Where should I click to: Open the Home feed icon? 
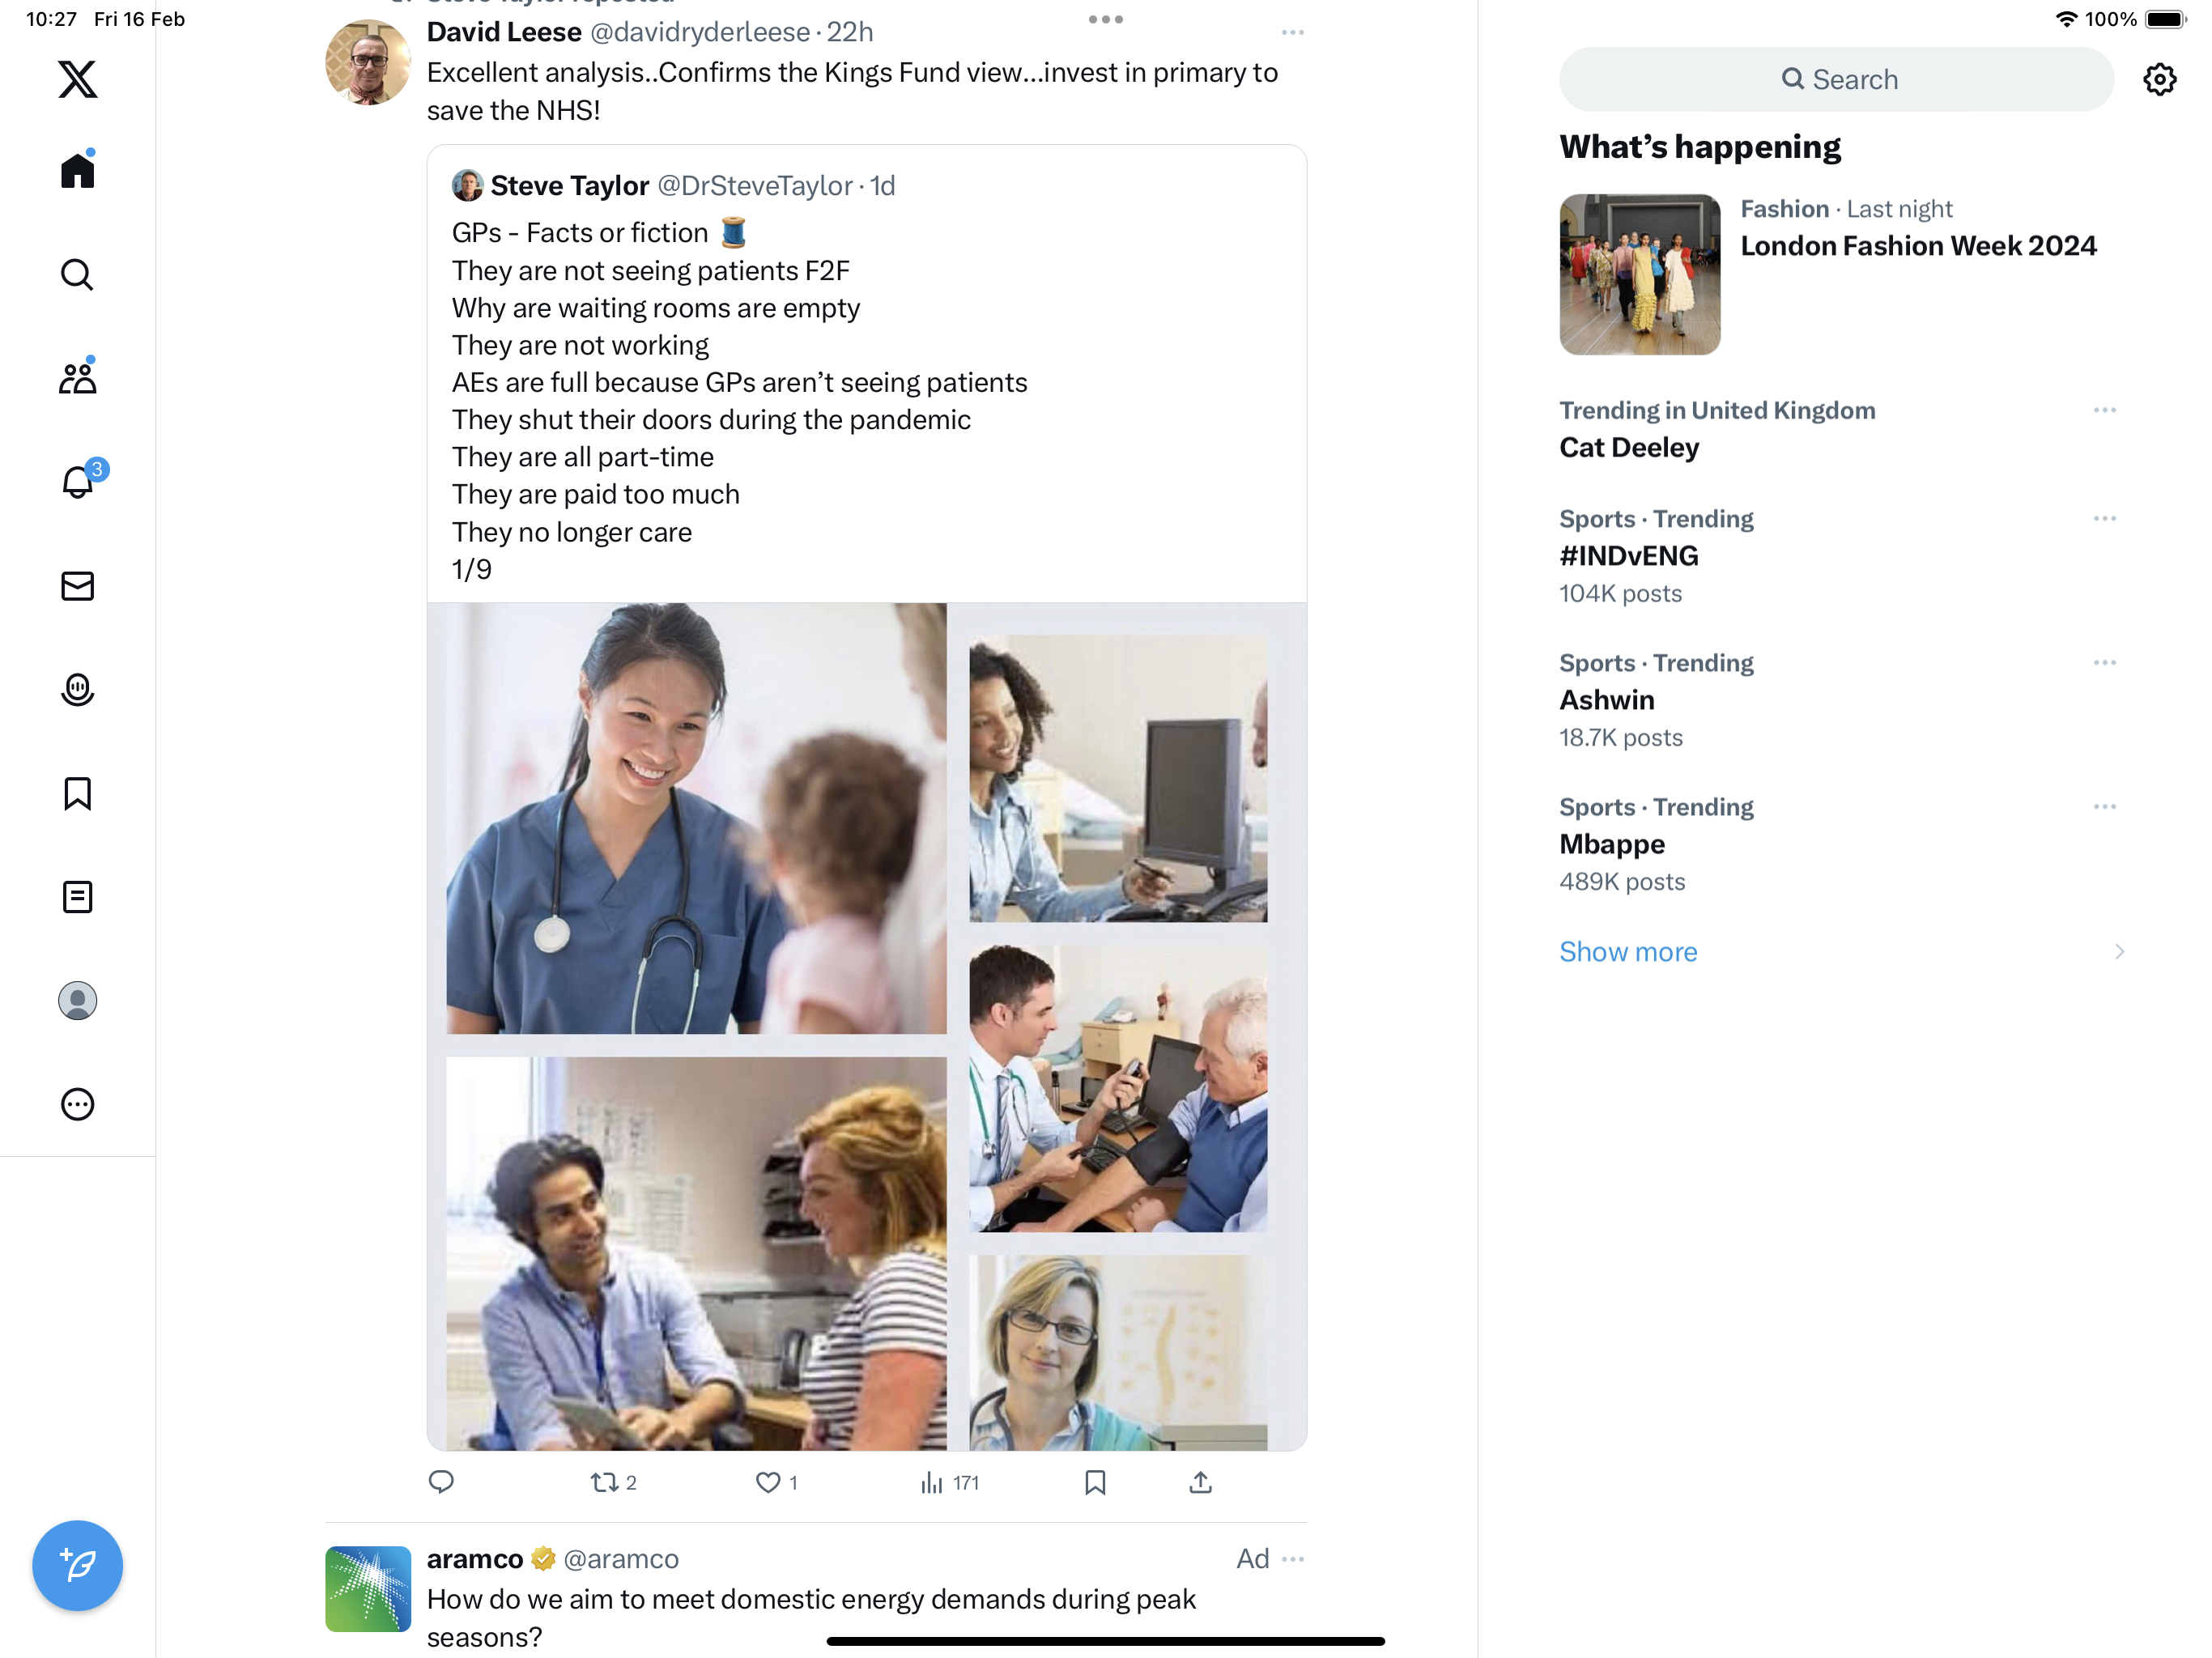coord(77,170)
